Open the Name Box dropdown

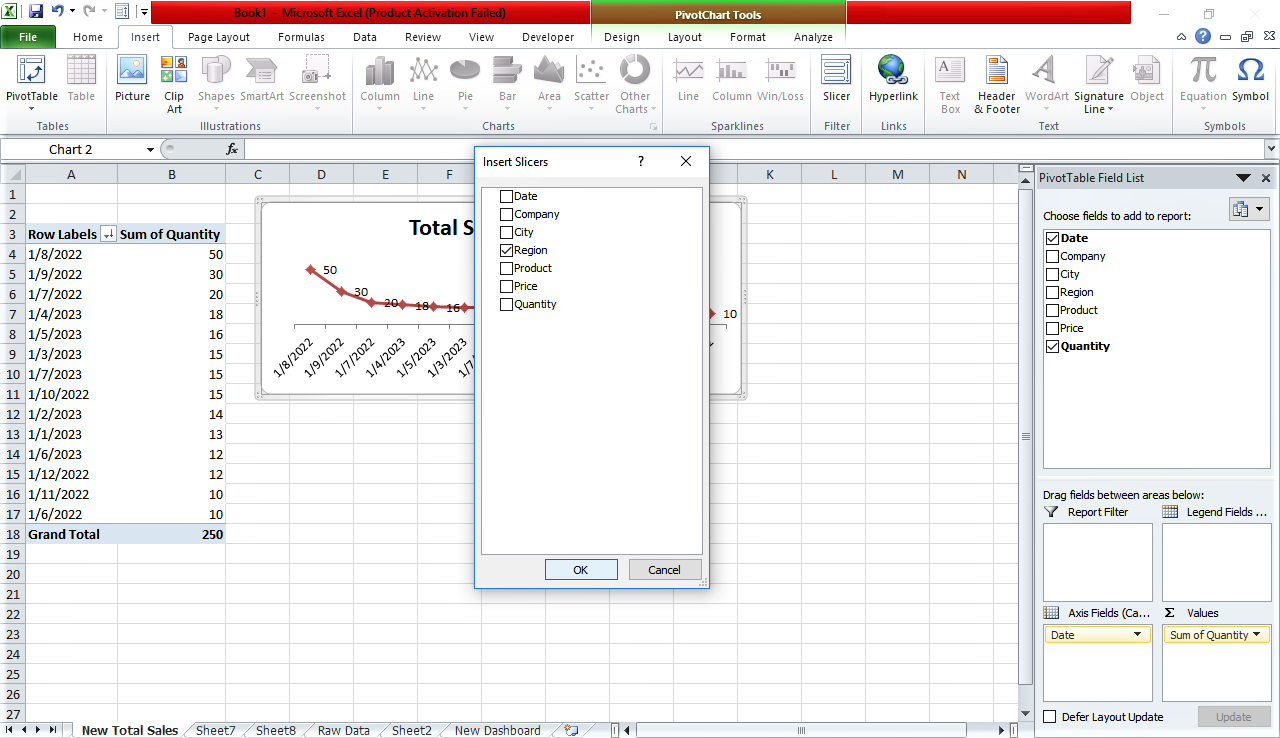coord(150,149)
